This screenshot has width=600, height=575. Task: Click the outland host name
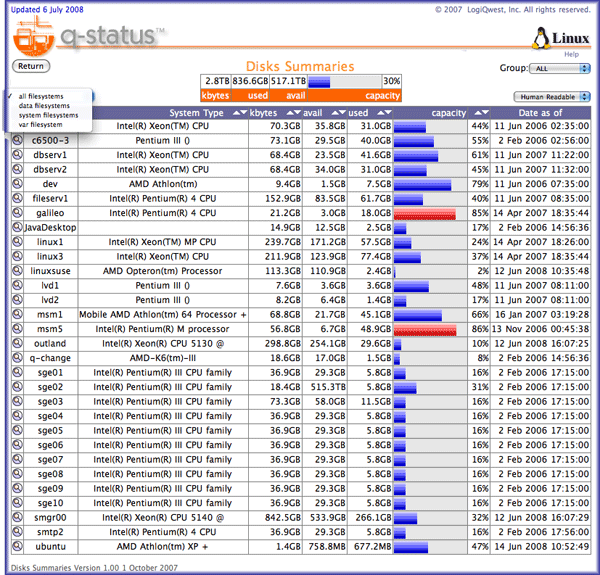(x=50, y=344)
